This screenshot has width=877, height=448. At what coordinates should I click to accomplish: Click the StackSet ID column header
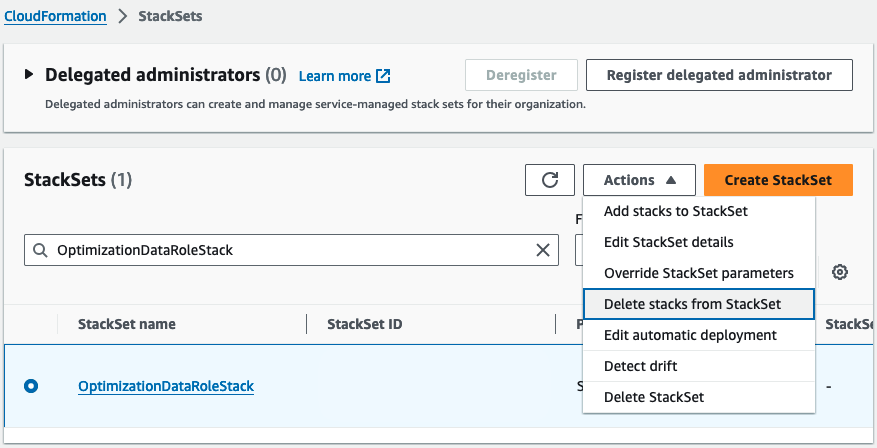tap(365, 324)
